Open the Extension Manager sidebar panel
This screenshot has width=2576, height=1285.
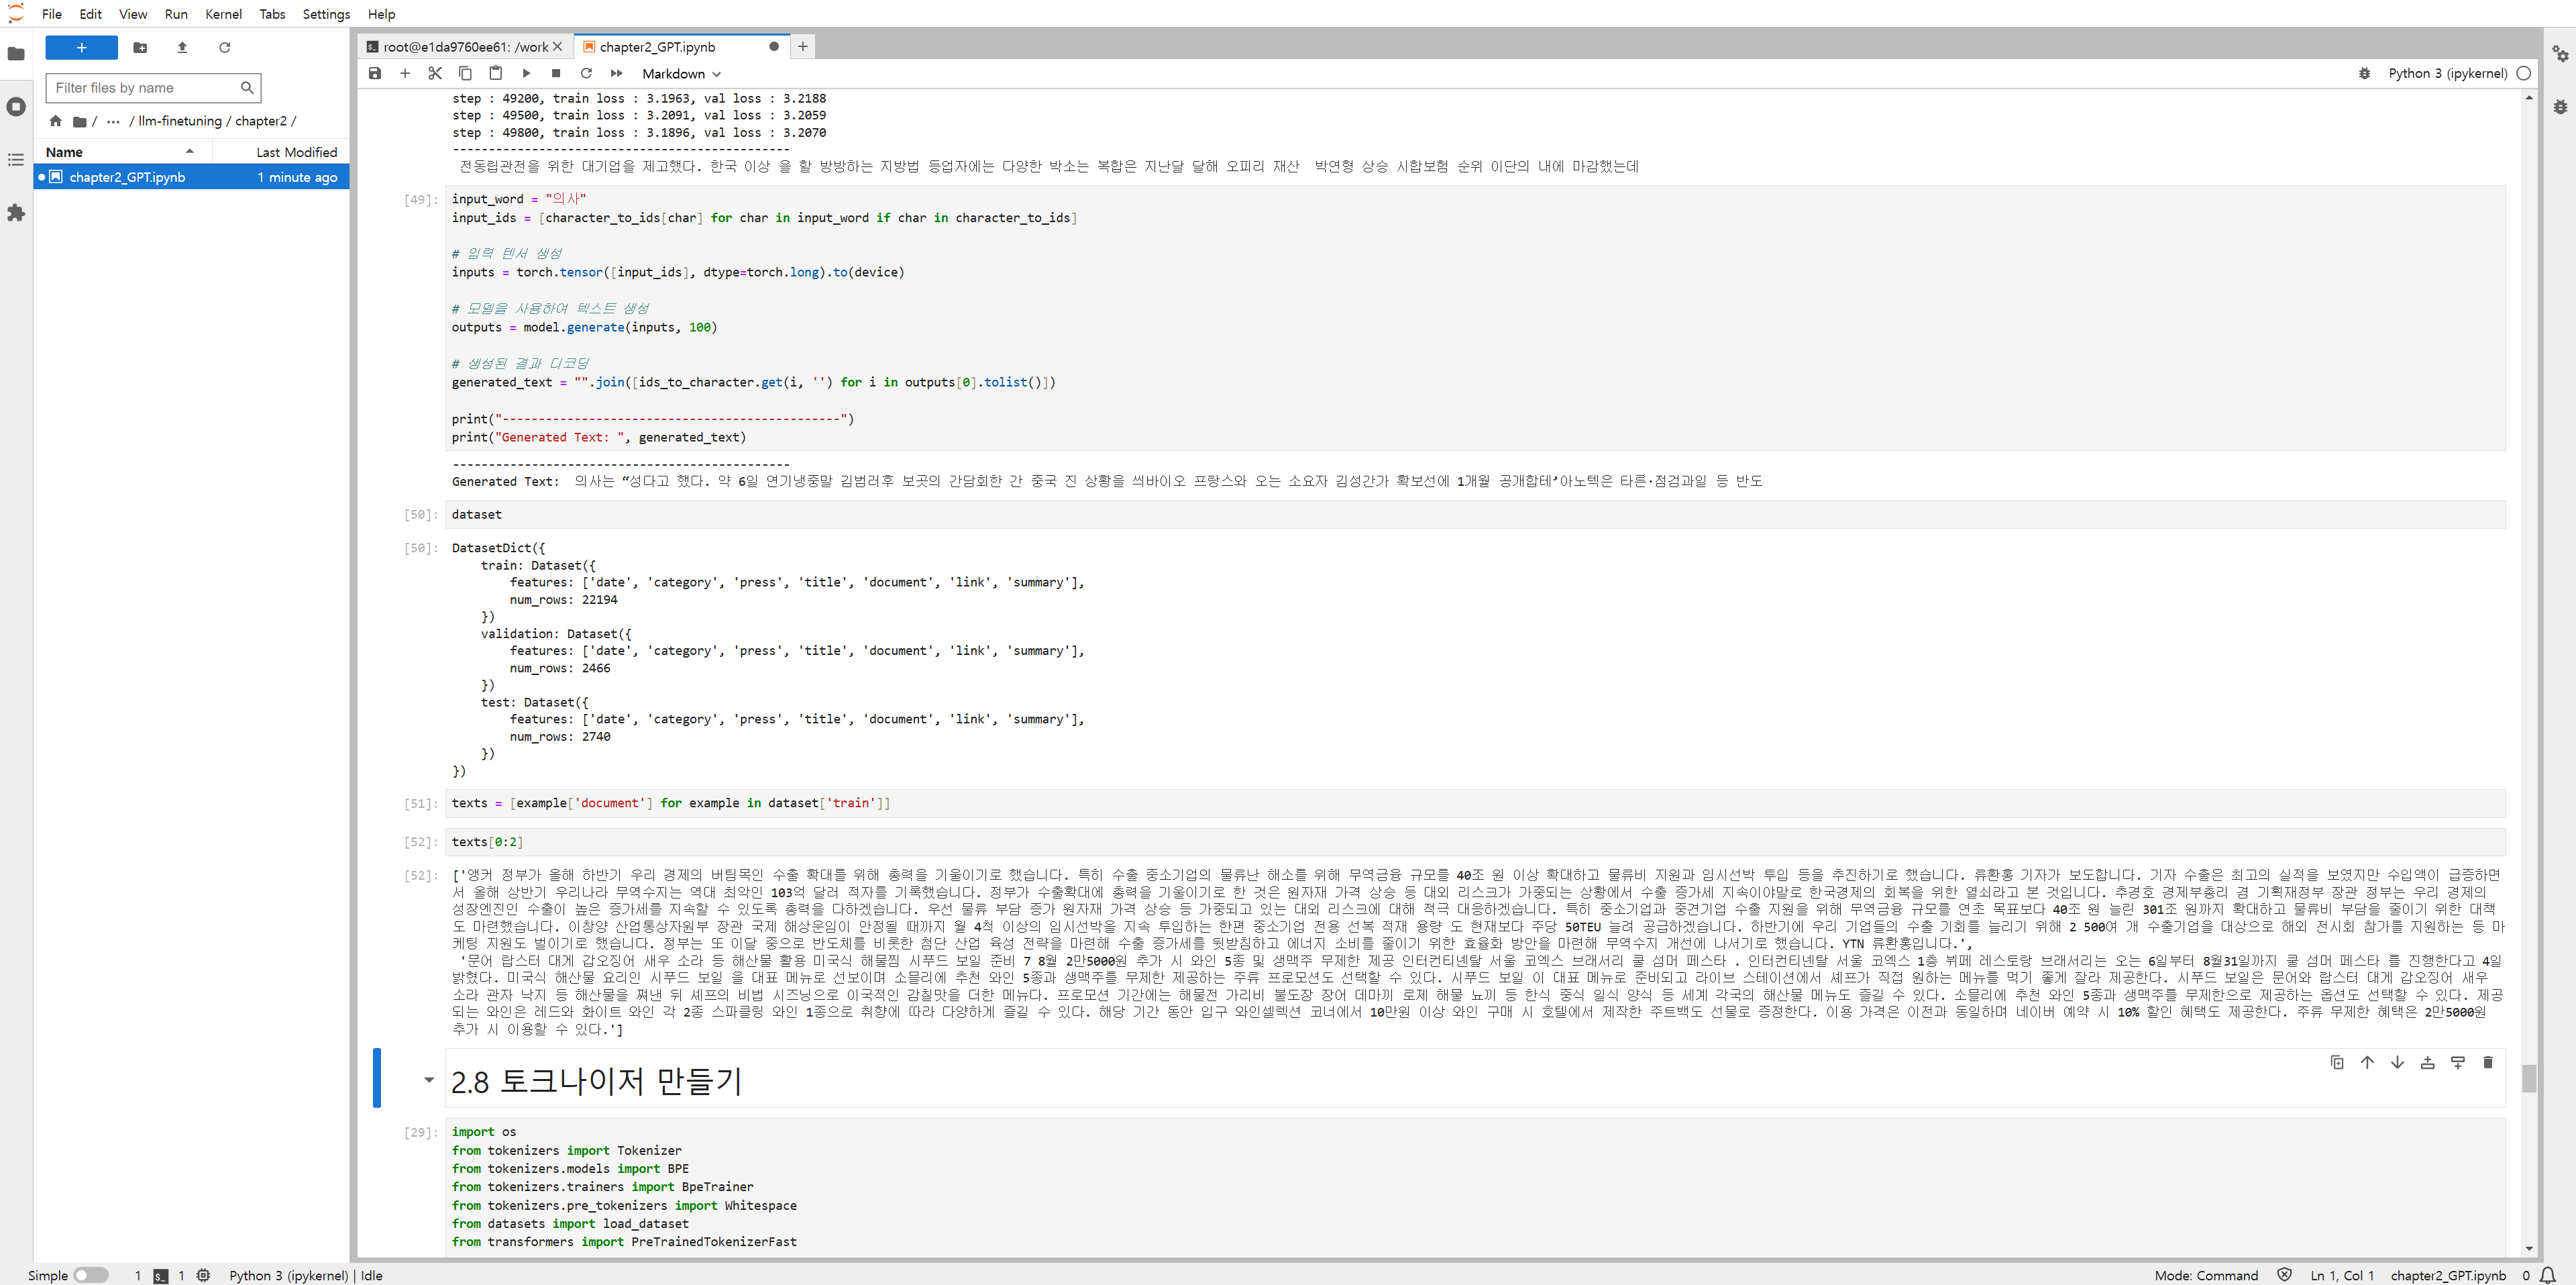16,213
